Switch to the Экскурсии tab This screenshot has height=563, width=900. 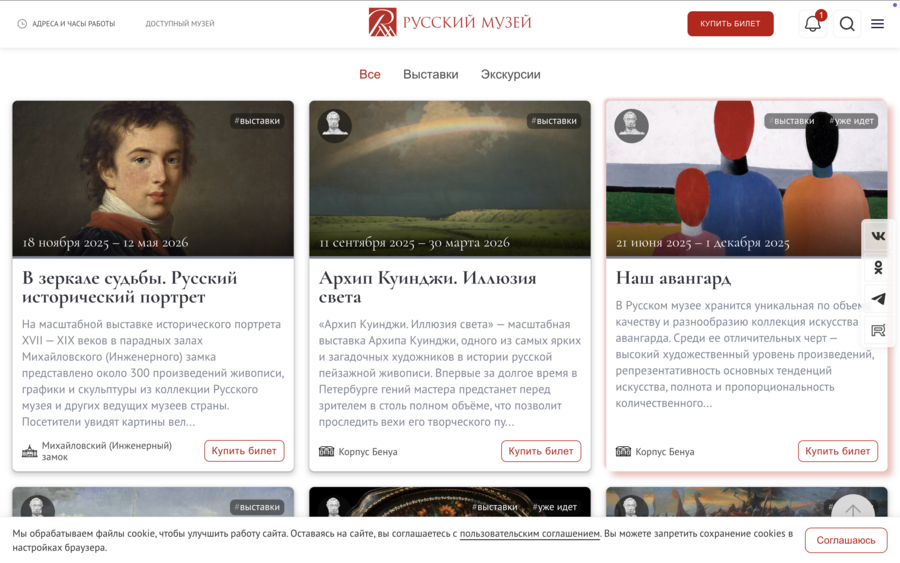(510, 74)
